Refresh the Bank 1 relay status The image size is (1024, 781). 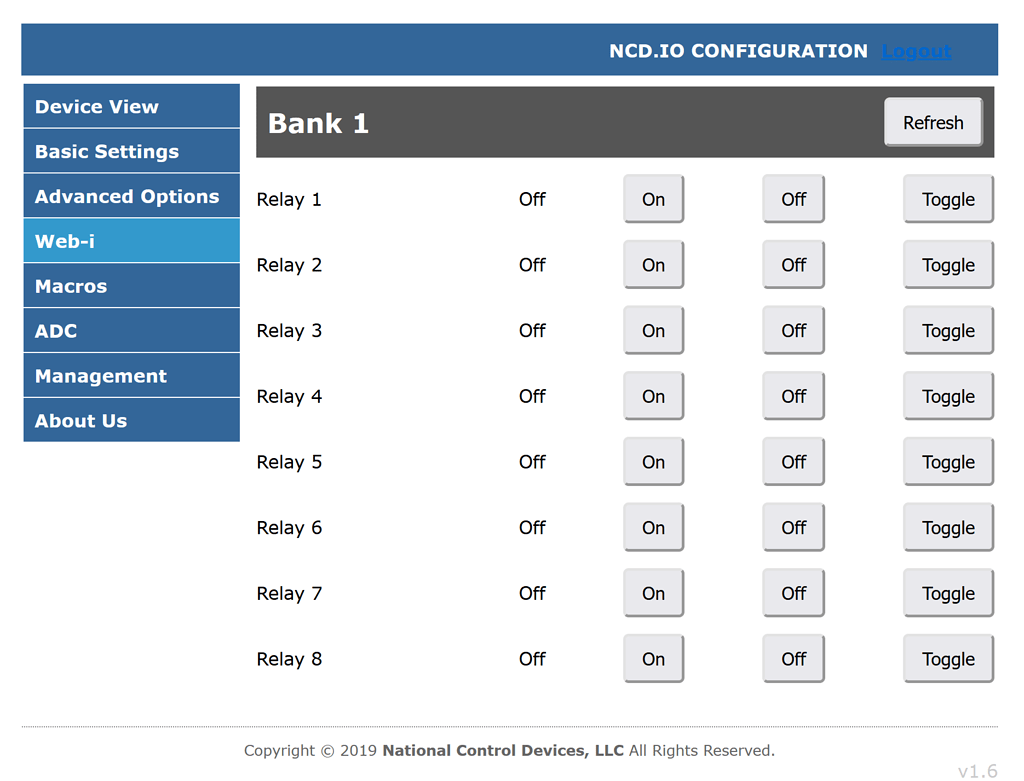tap(933, 122)
